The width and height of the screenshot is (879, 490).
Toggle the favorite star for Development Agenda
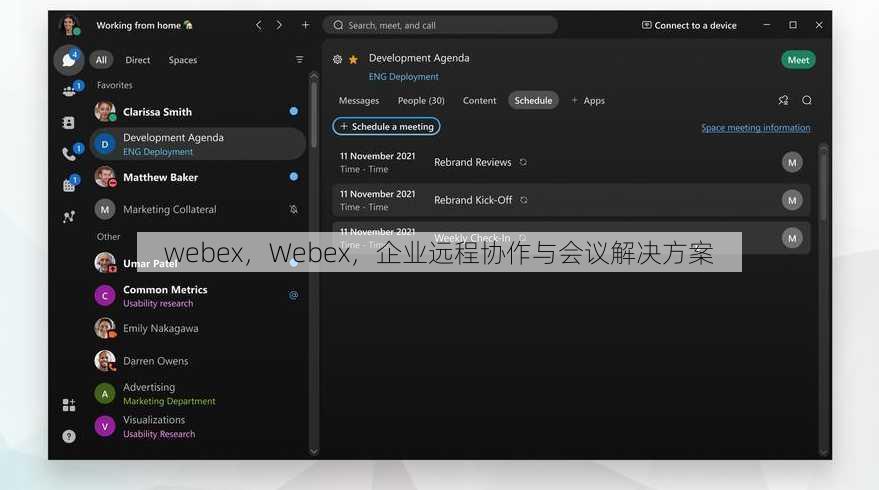(353, 59)
